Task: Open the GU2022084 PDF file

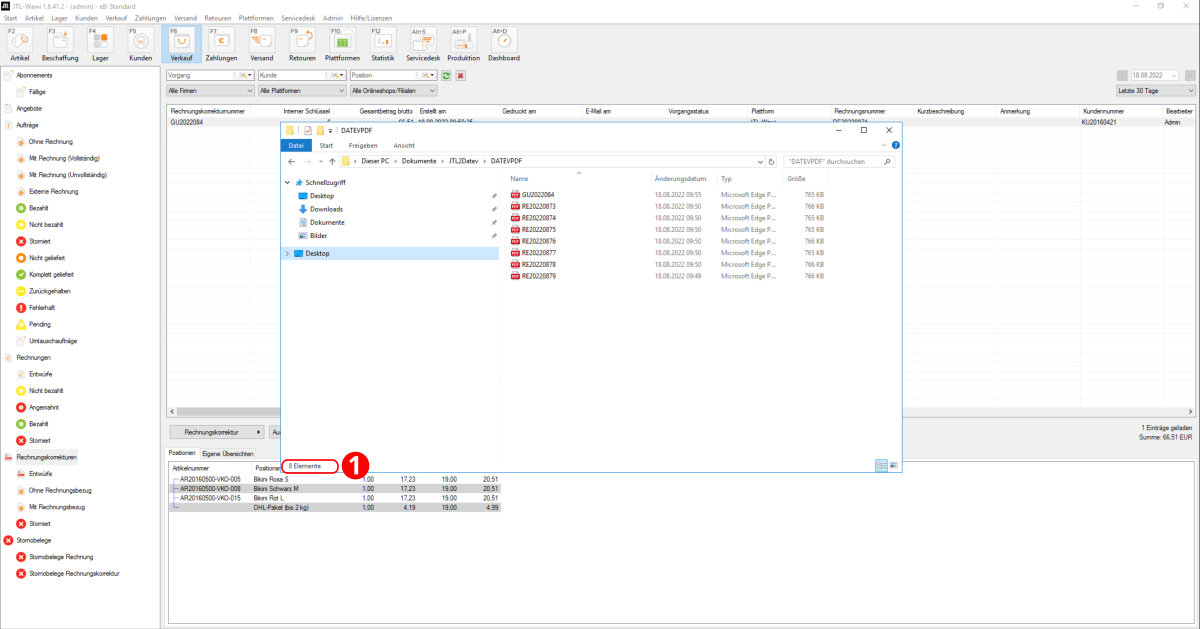Action: click(537, 195)
